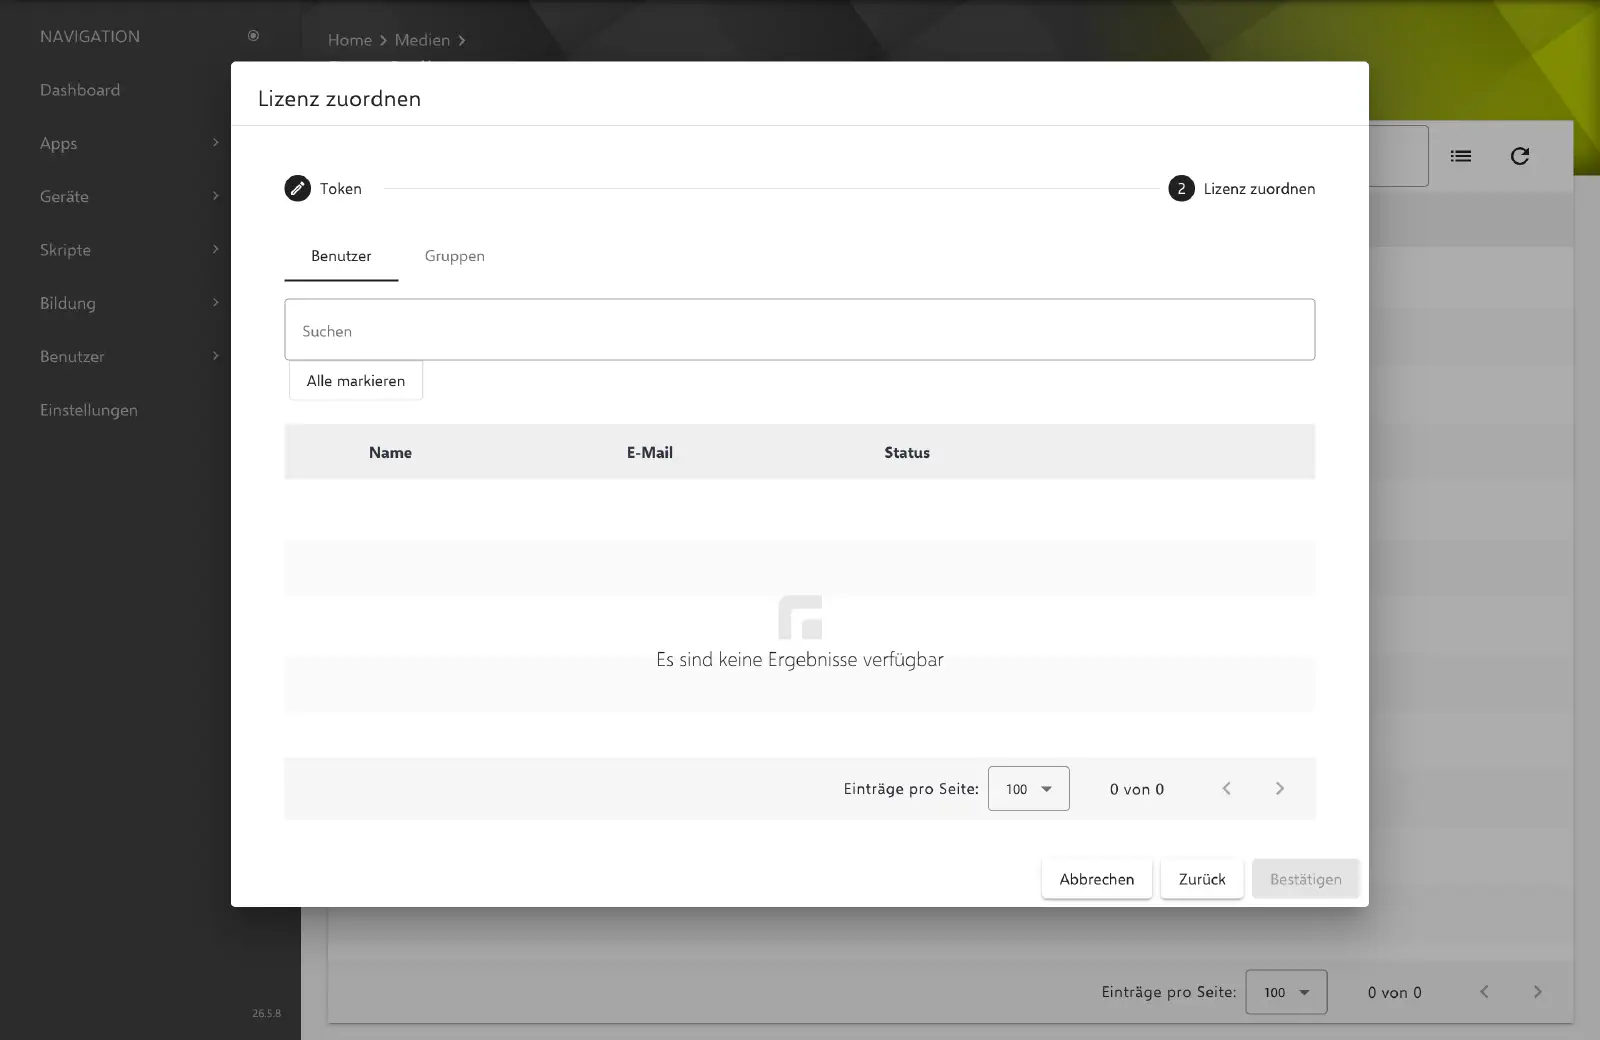This screenshot has width=1600, height=1040.
Task: Click the Token step label
Action: coord(341,189)
